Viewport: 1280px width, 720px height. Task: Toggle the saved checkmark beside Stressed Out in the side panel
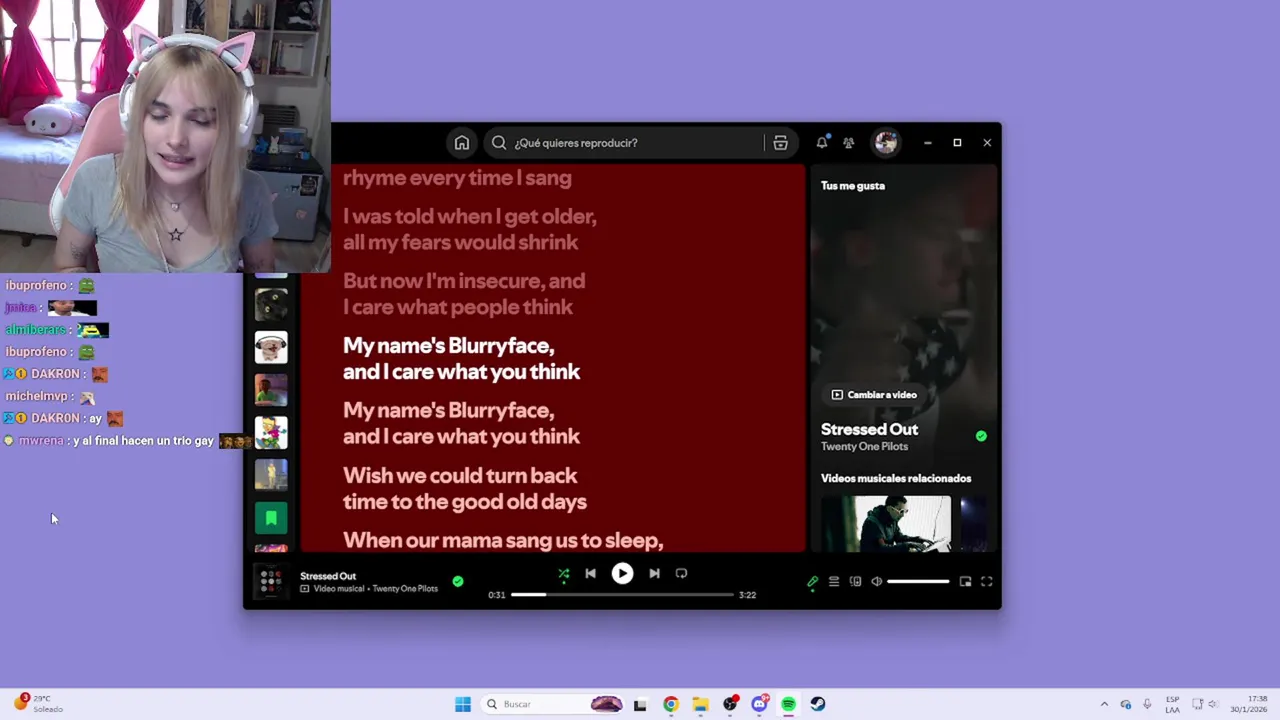(x=981, y=436)
